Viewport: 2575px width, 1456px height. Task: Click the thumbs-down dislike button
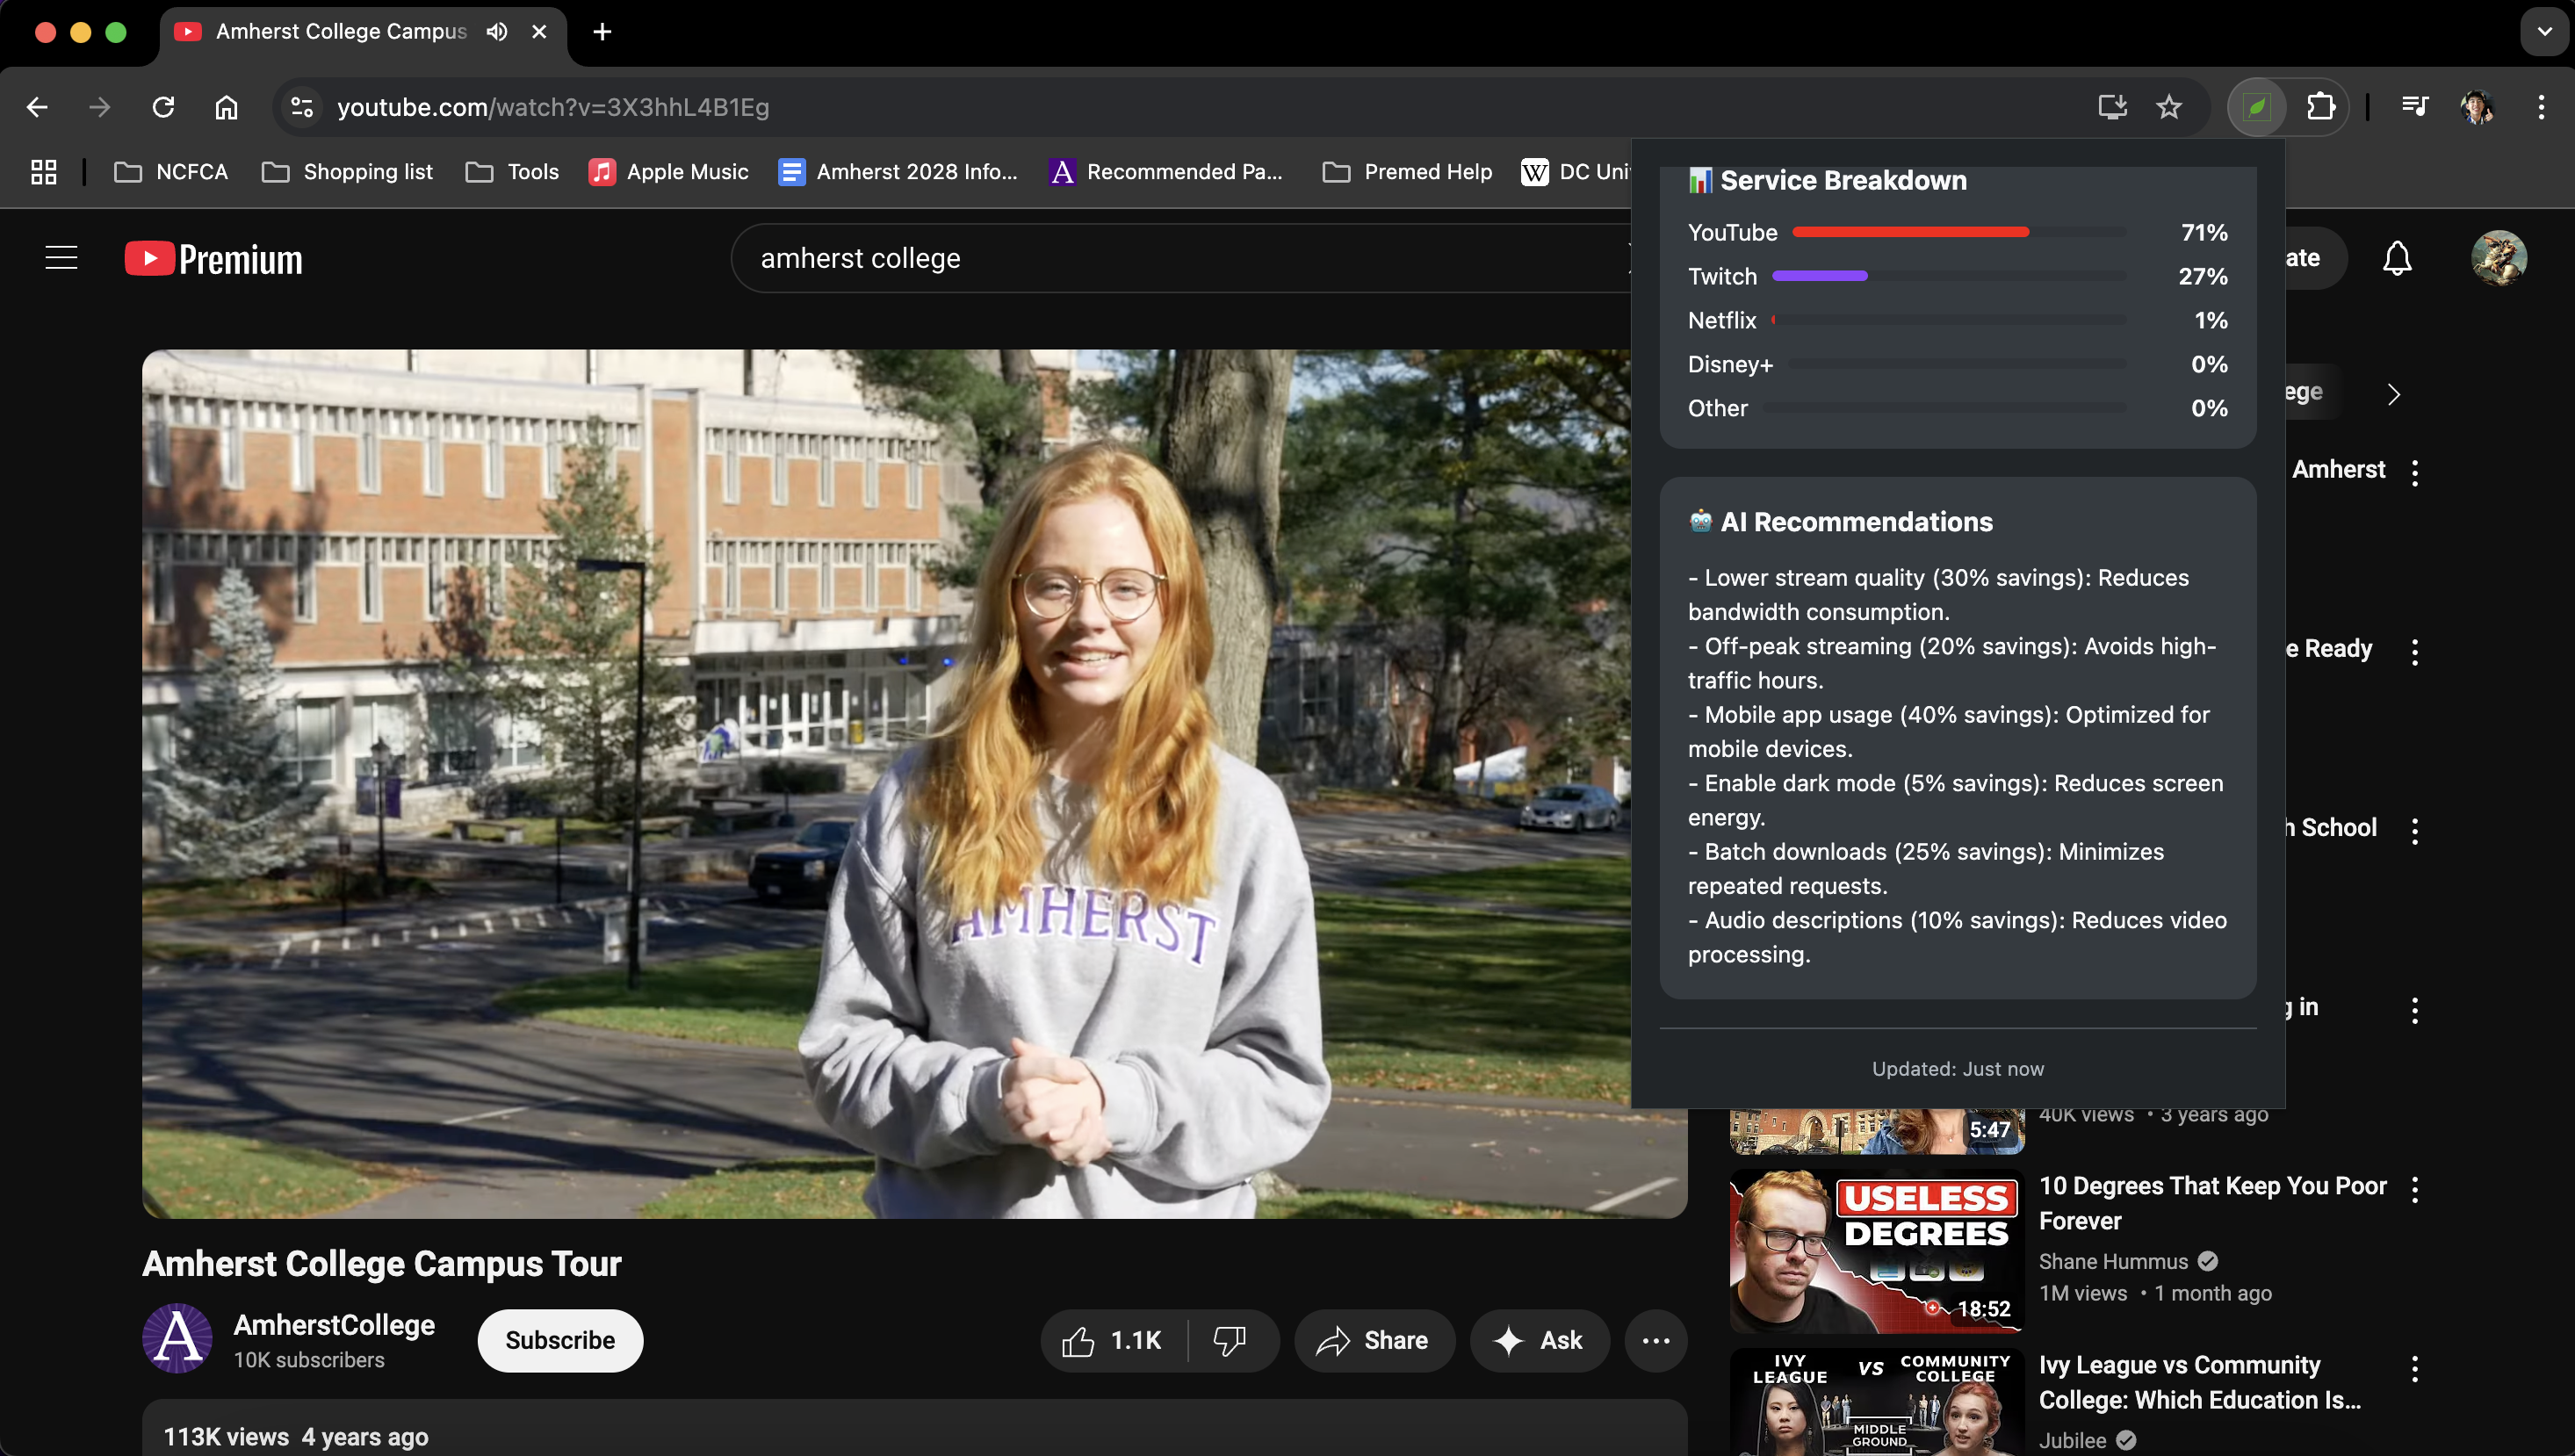click(1229, 1340)
